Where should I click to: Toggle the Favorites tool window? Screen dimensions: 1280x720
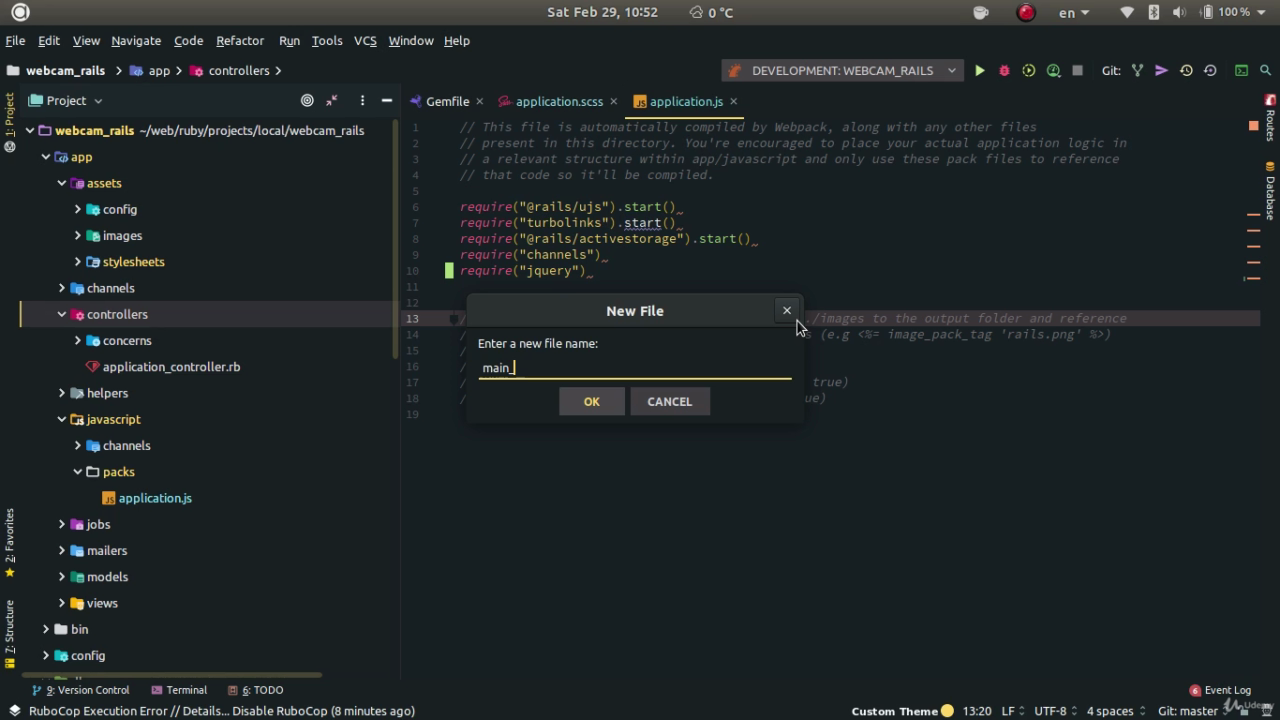click(x=10, y=543)
